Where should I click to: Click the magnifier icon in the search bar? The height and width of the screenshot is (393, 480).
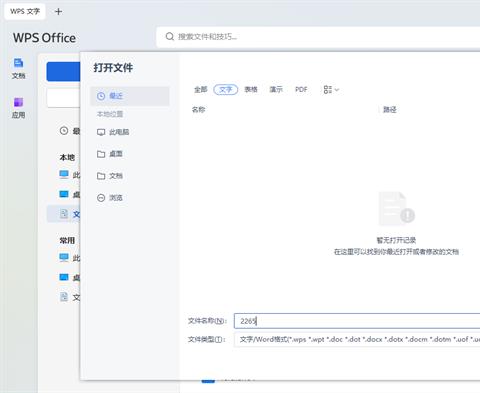(170, 36)
